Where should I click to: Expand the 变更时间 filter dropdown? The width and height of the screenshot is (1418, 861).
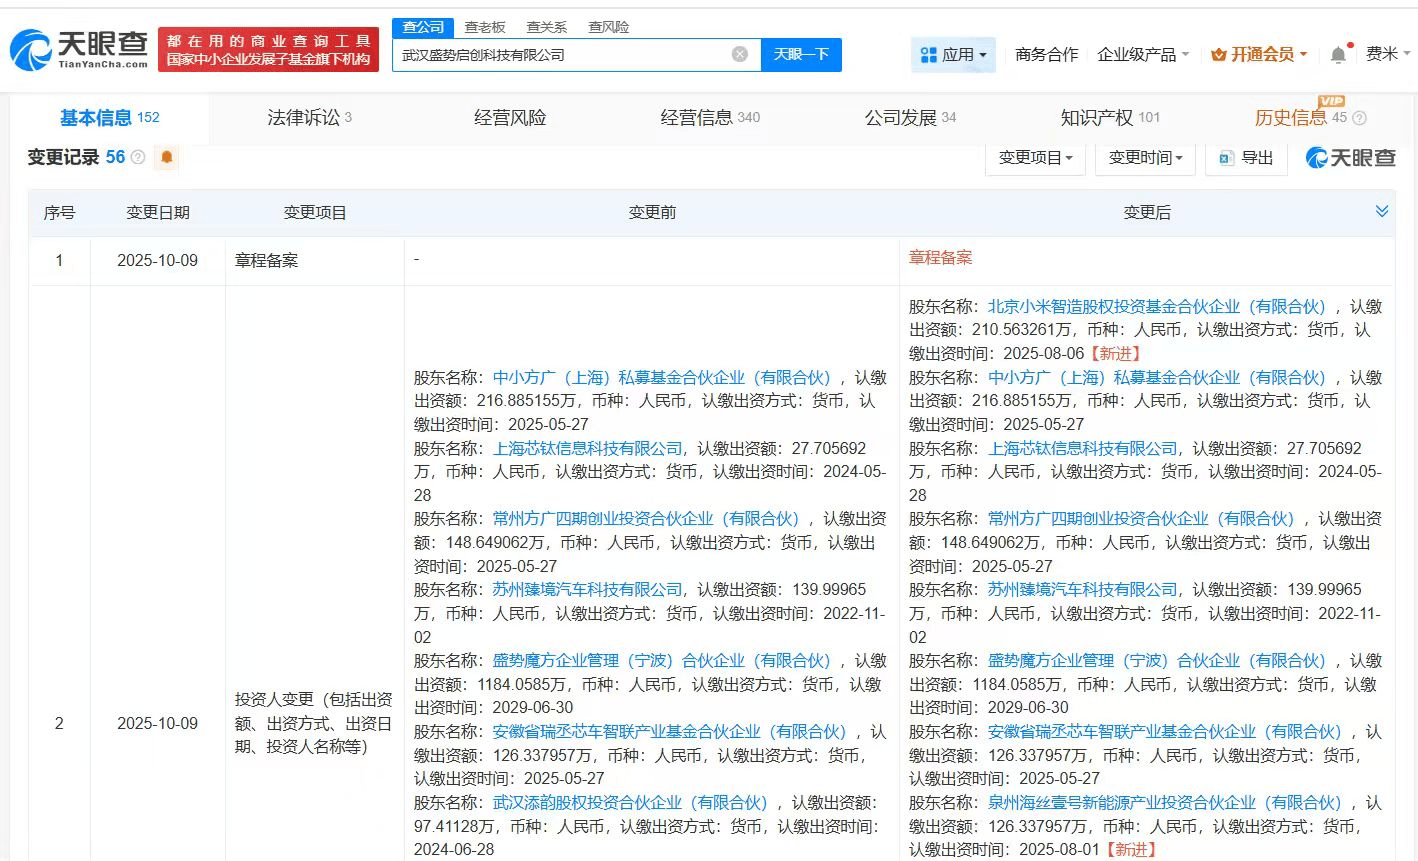click(x=1145, y=158)
